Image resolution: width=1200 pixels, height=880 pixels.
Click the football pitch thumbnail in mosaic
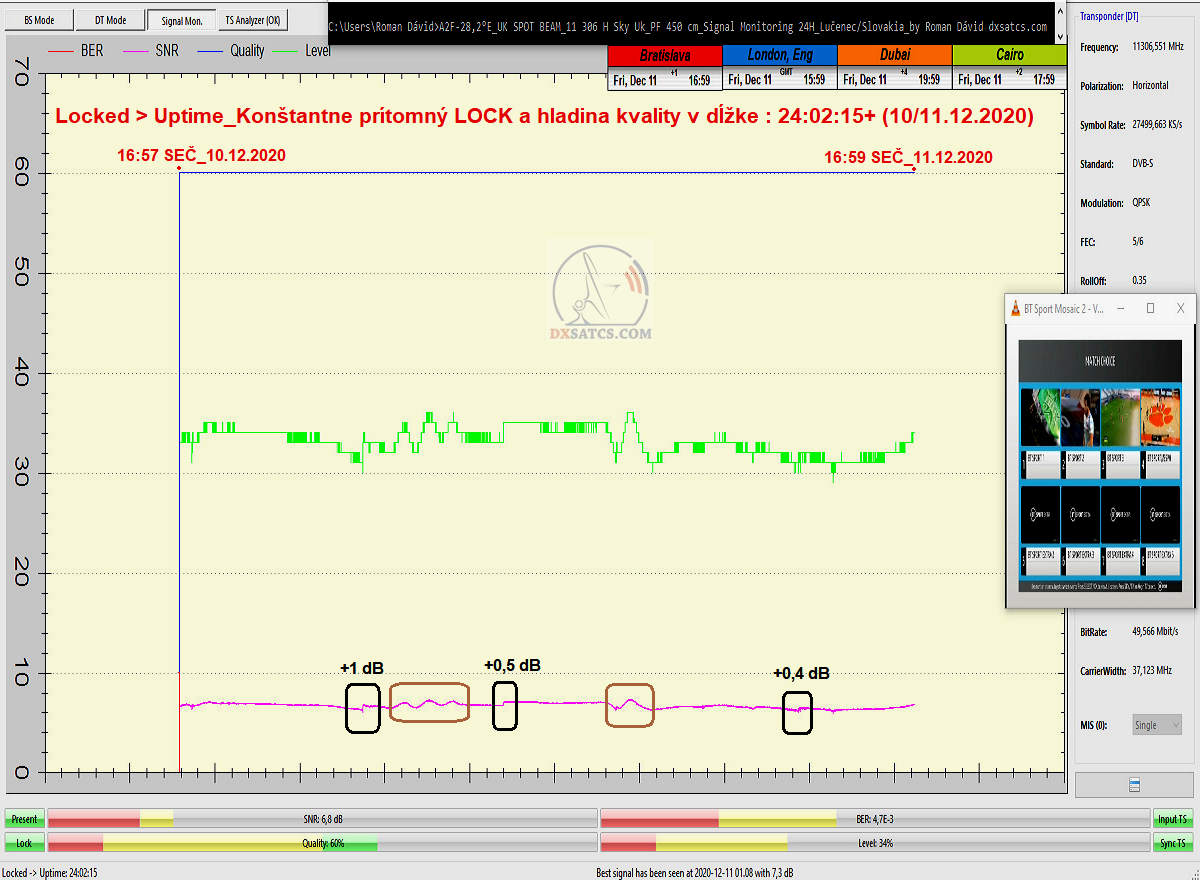[x=1119, y=416]
